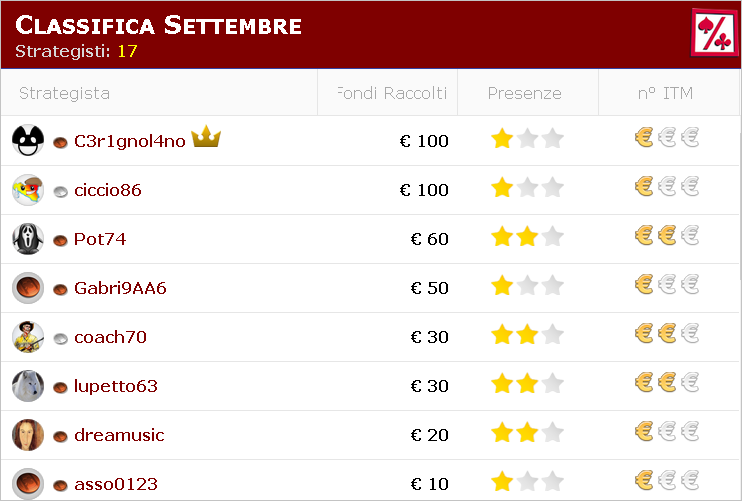742x501 pixels.
Task: Click the second gold euro coin for lupetto63
Action: [x=667, y=382]
